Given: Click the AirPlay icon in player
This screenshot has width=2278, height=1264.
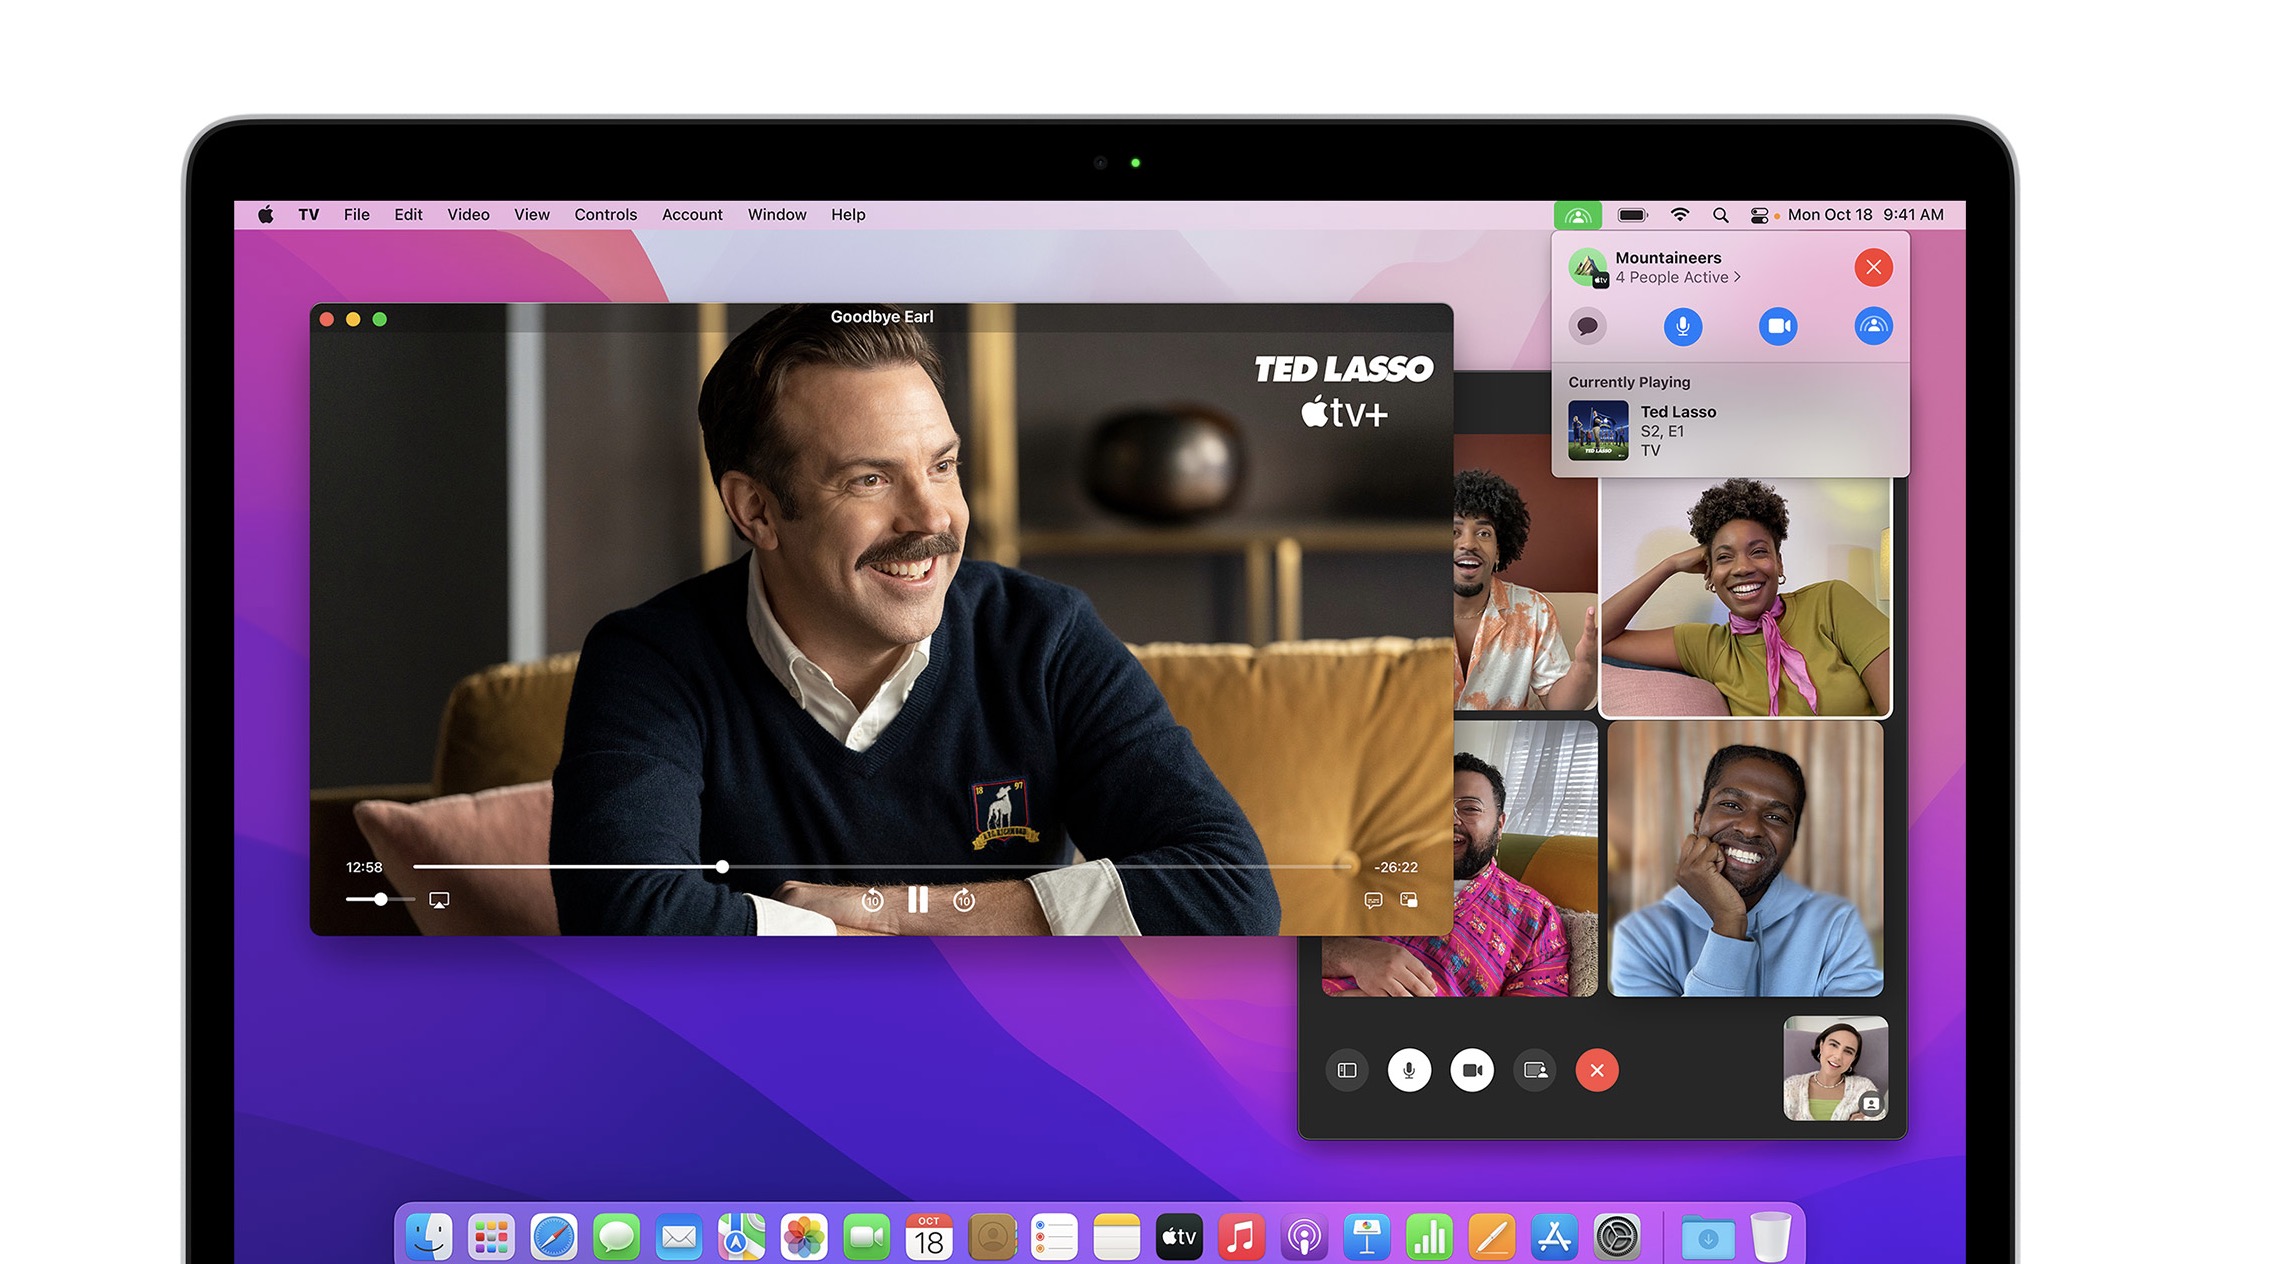Looking at the screenshot, I should pyautogui.click(x=439, y=900).
